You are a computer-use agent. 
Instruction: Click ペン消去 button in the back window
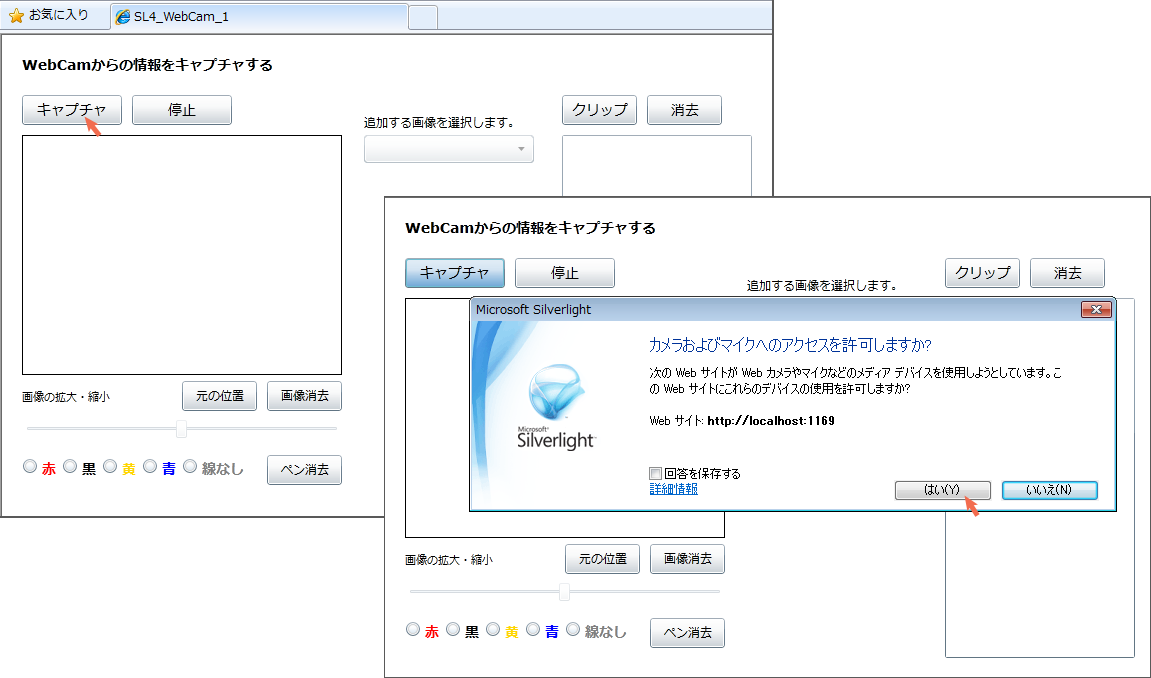point(305,470)
